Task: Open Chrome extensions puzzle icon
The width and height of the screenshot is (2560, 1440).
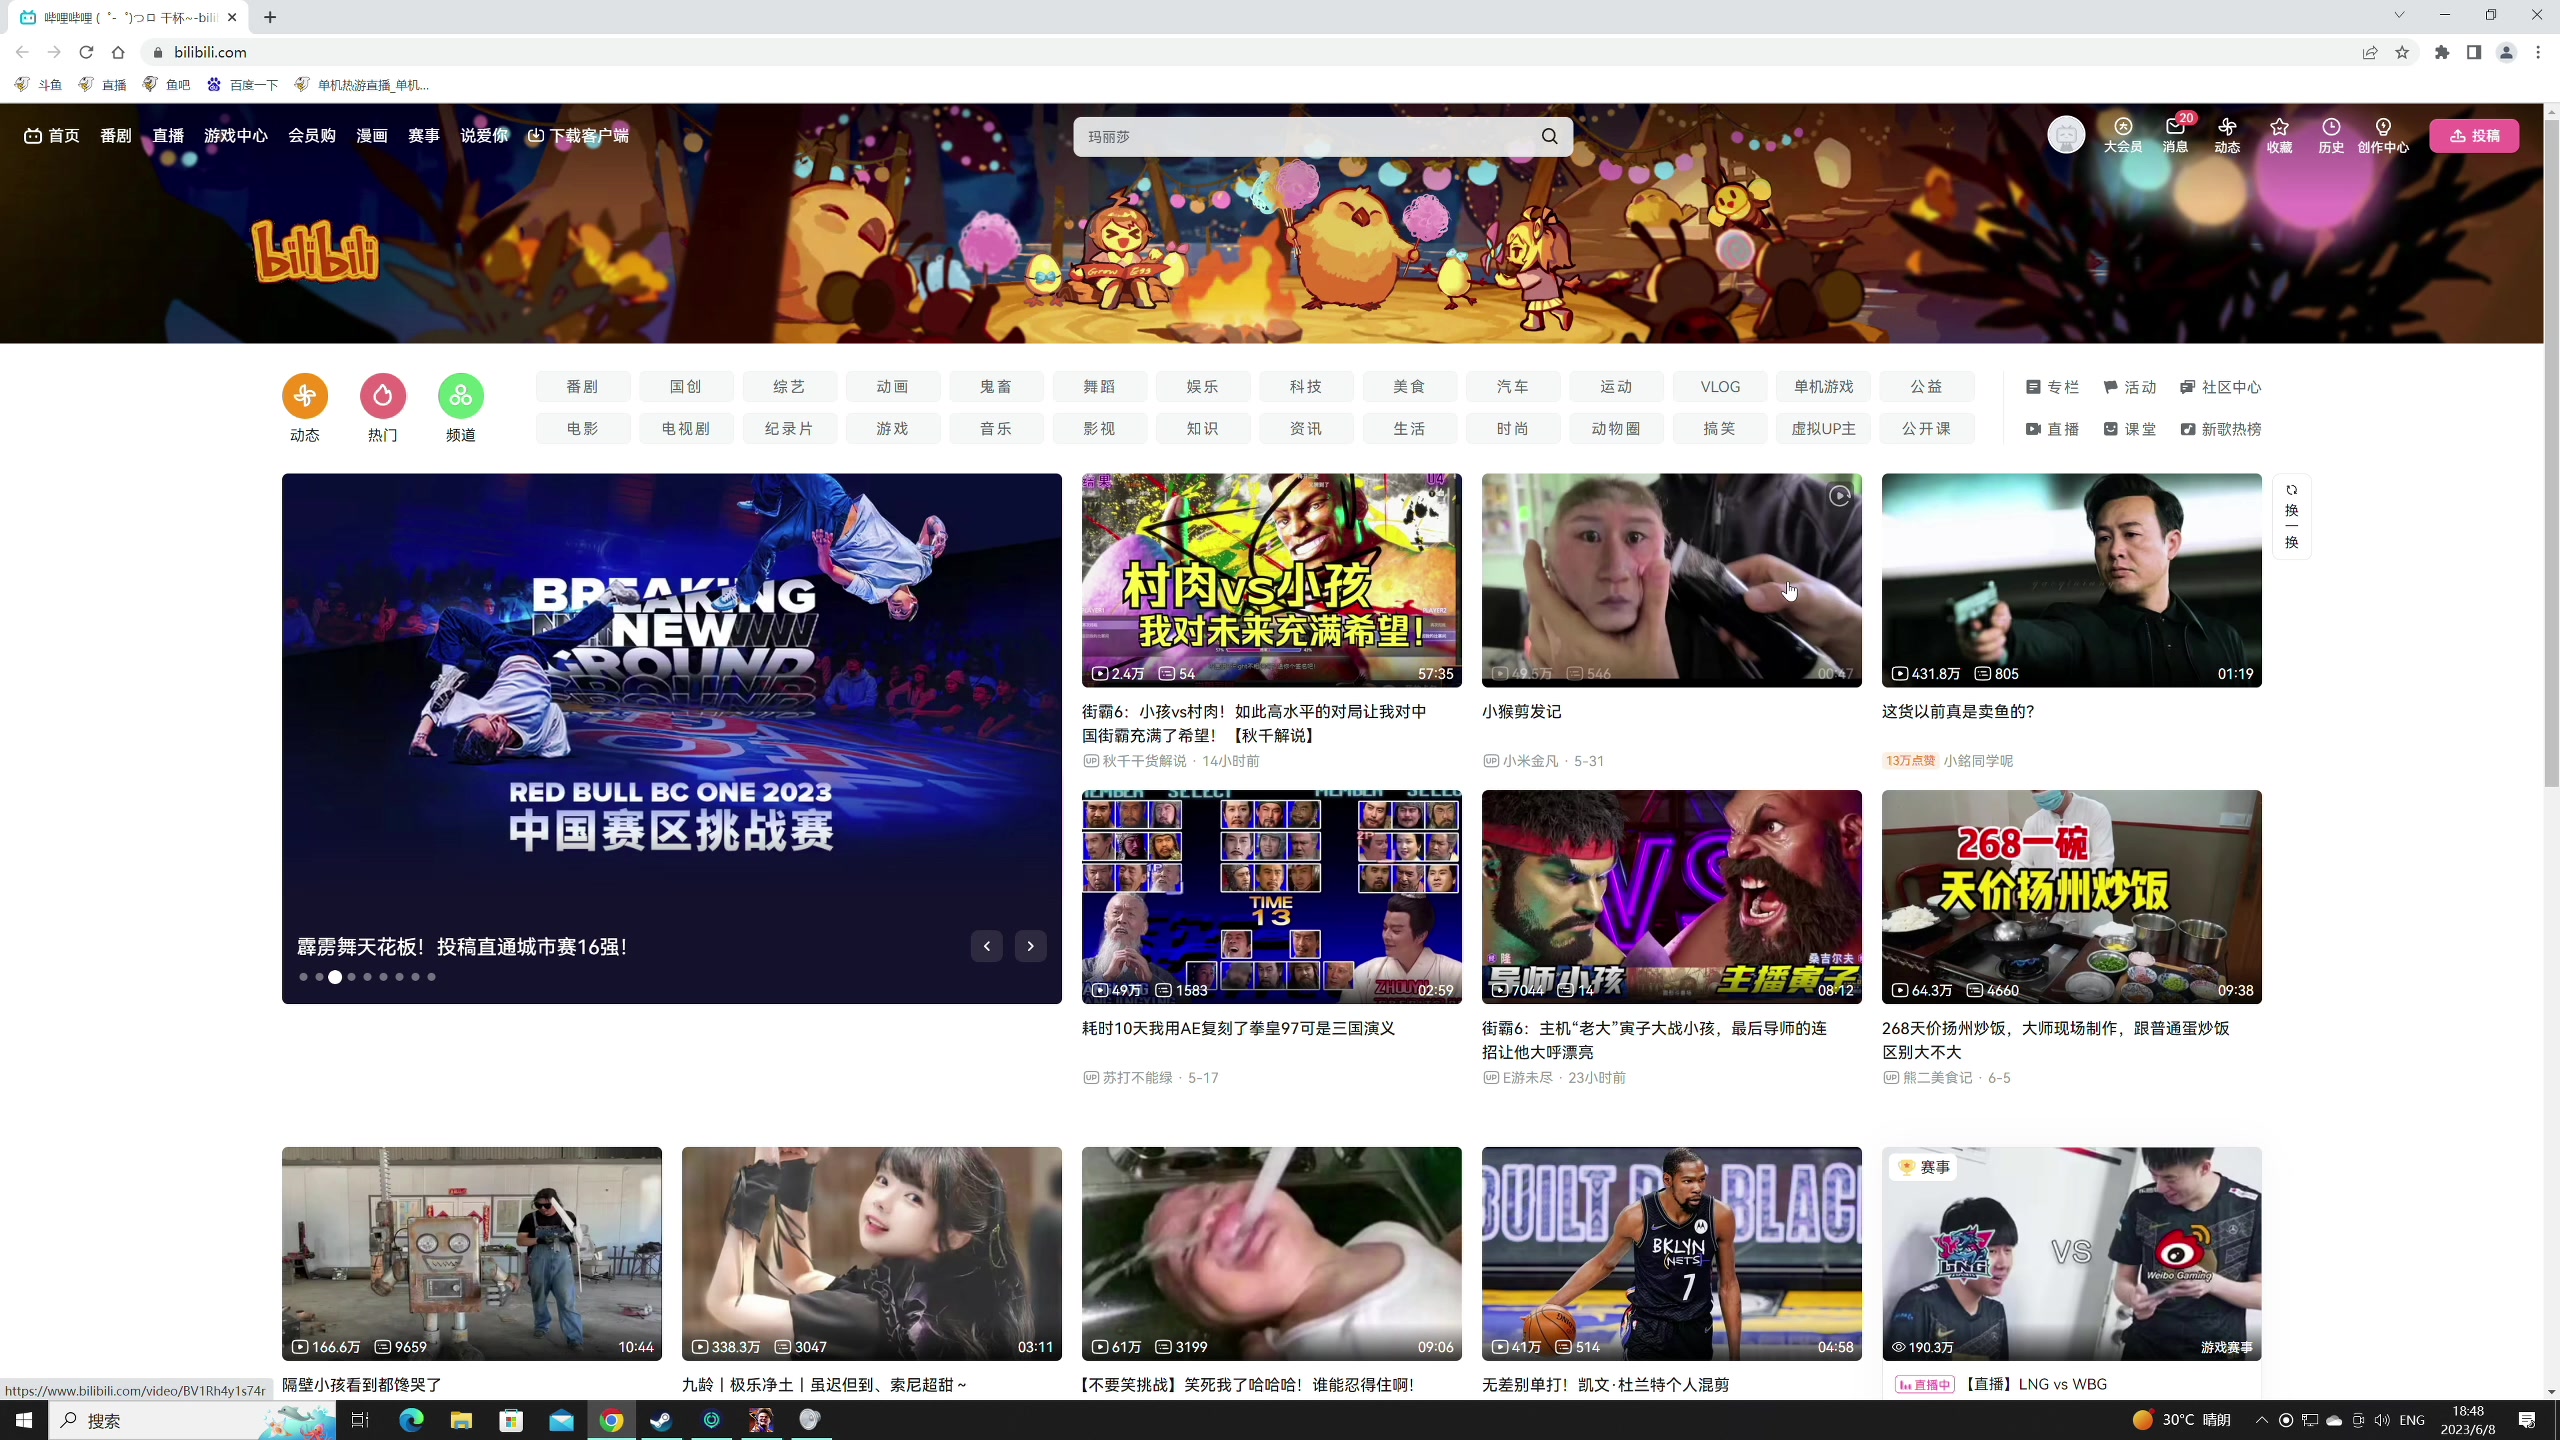Action: click(x=2442, y=52)
